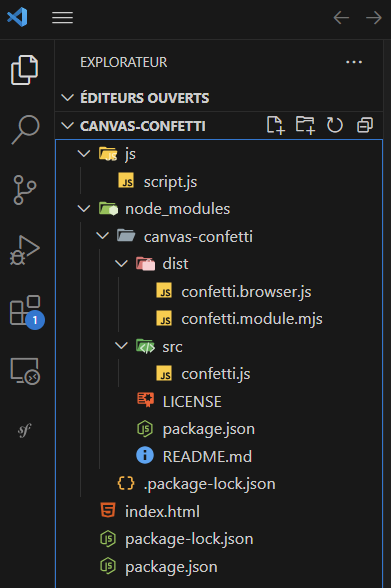Open the Search view icon
Viewport: 391px width, 588px height.
pyautogui.click(x=25, y=130)
